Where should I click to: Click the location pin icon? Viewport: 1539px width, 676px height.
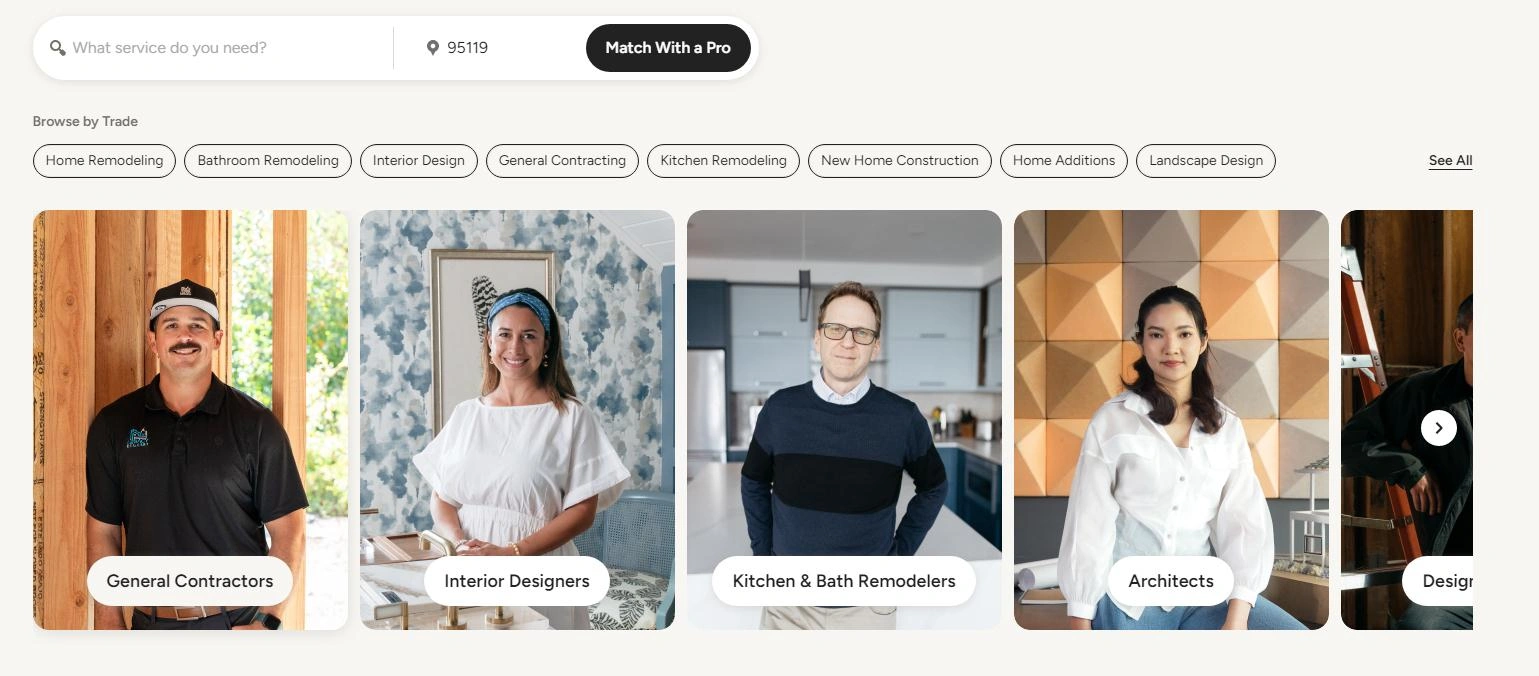(433, 47)
